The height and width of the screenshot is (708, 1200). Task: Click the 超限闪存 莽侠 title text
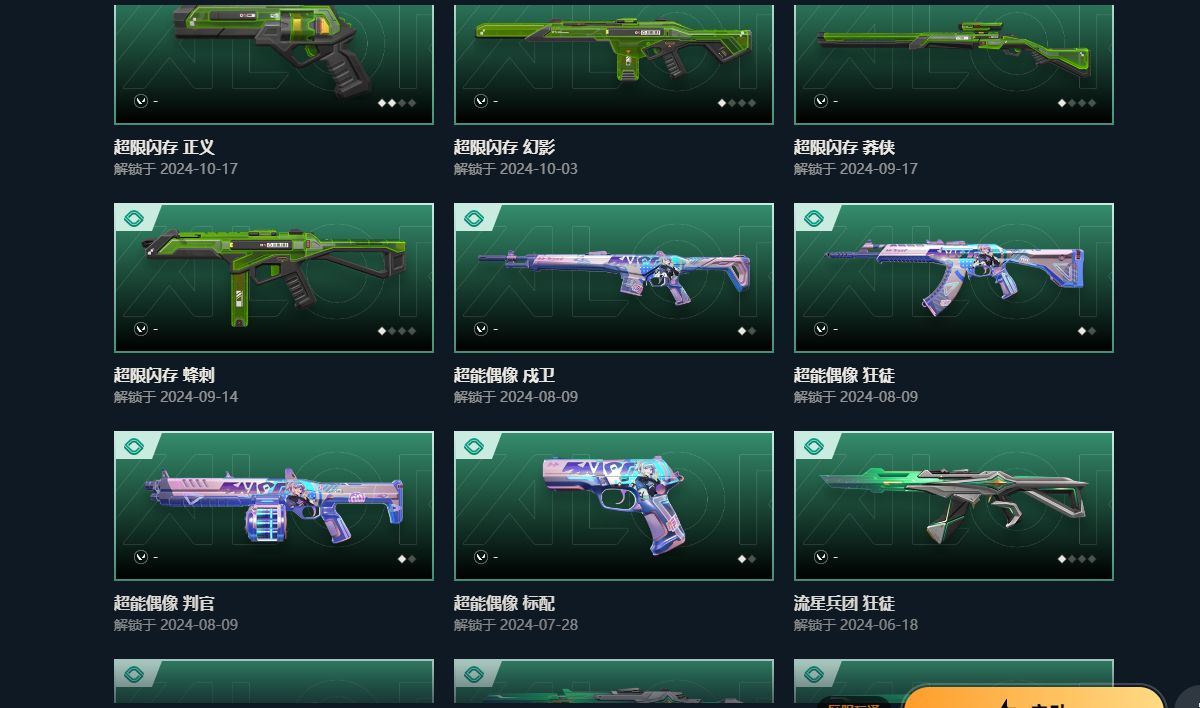point(844,148)
